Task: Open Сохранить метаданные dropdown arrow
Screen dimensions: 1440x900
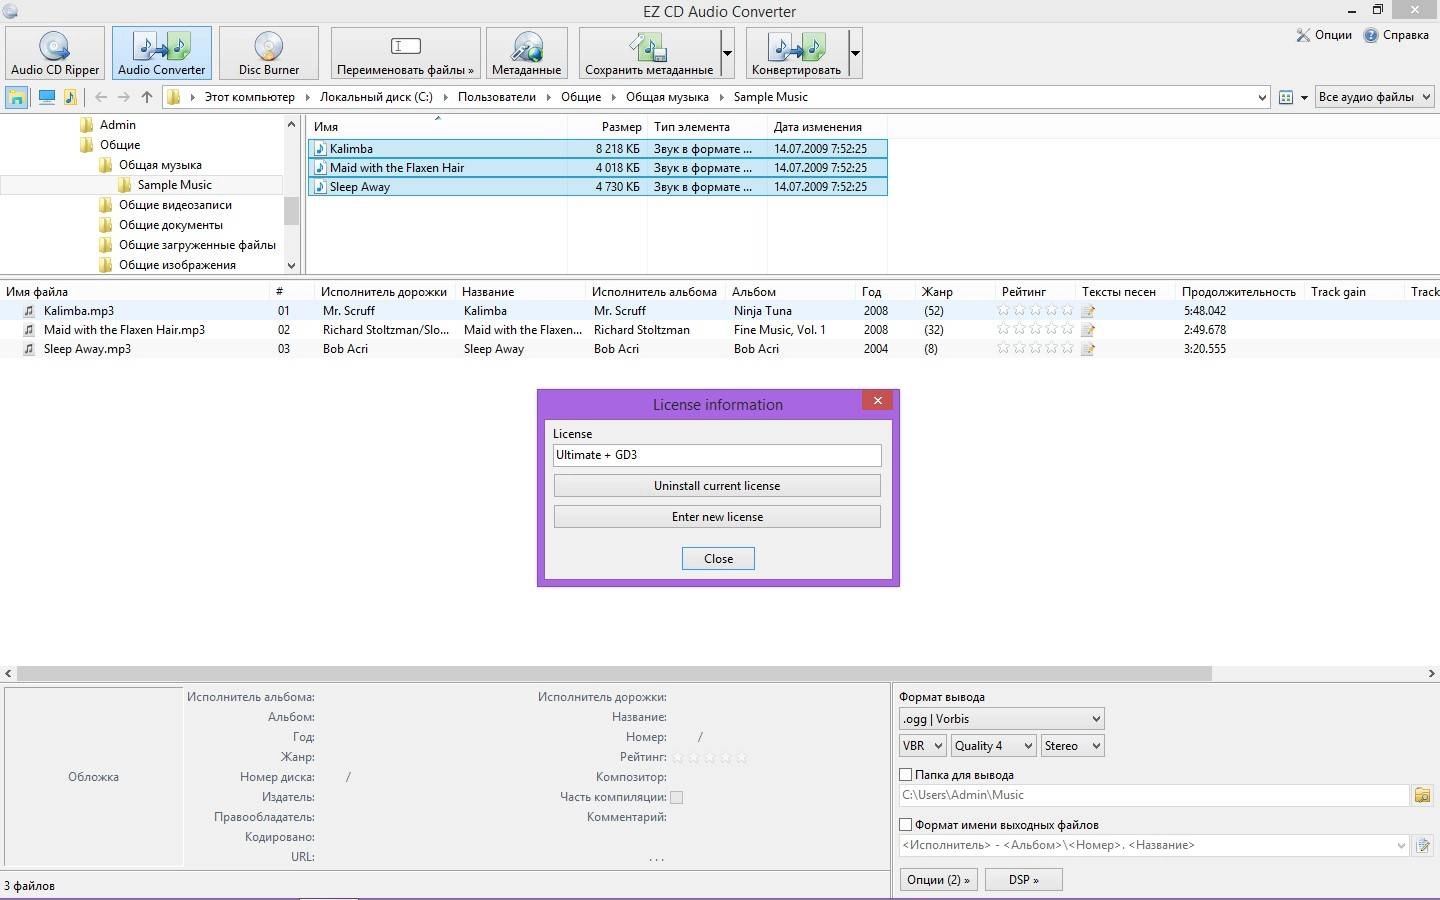Action: point(727,53)
